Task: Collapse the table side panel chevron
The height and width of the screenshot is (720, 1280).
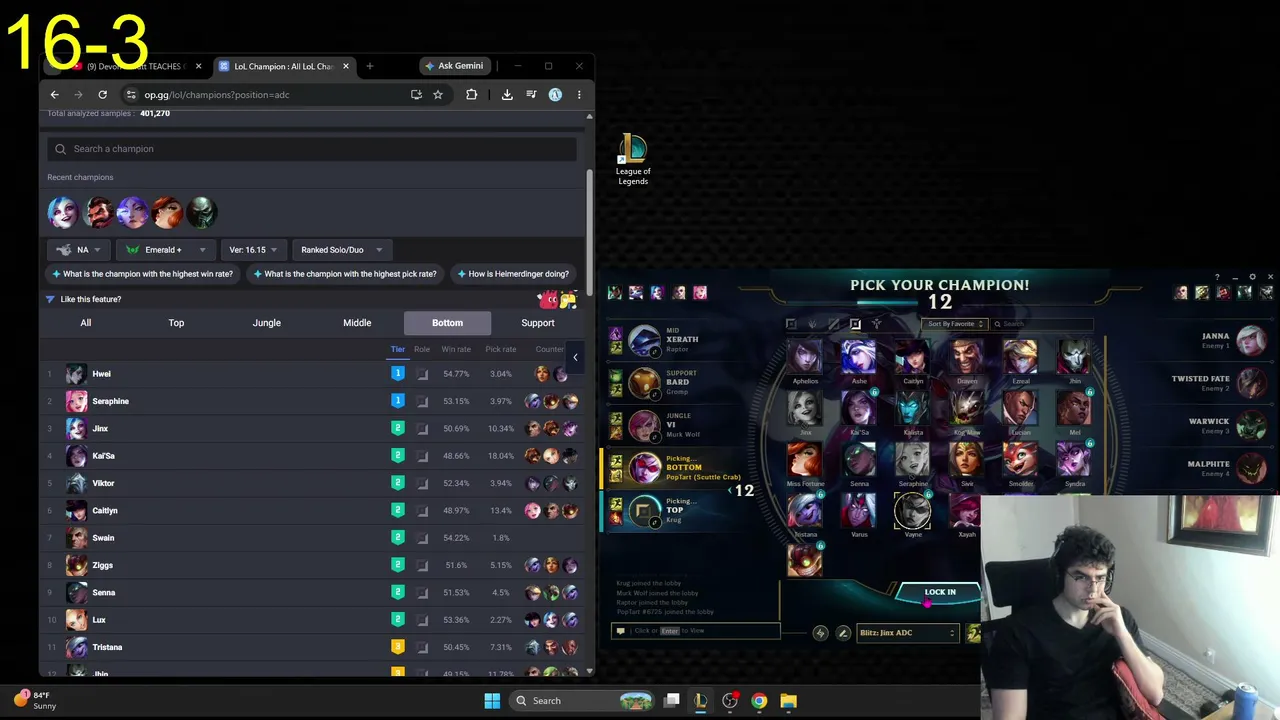Action: pos(575,357)
